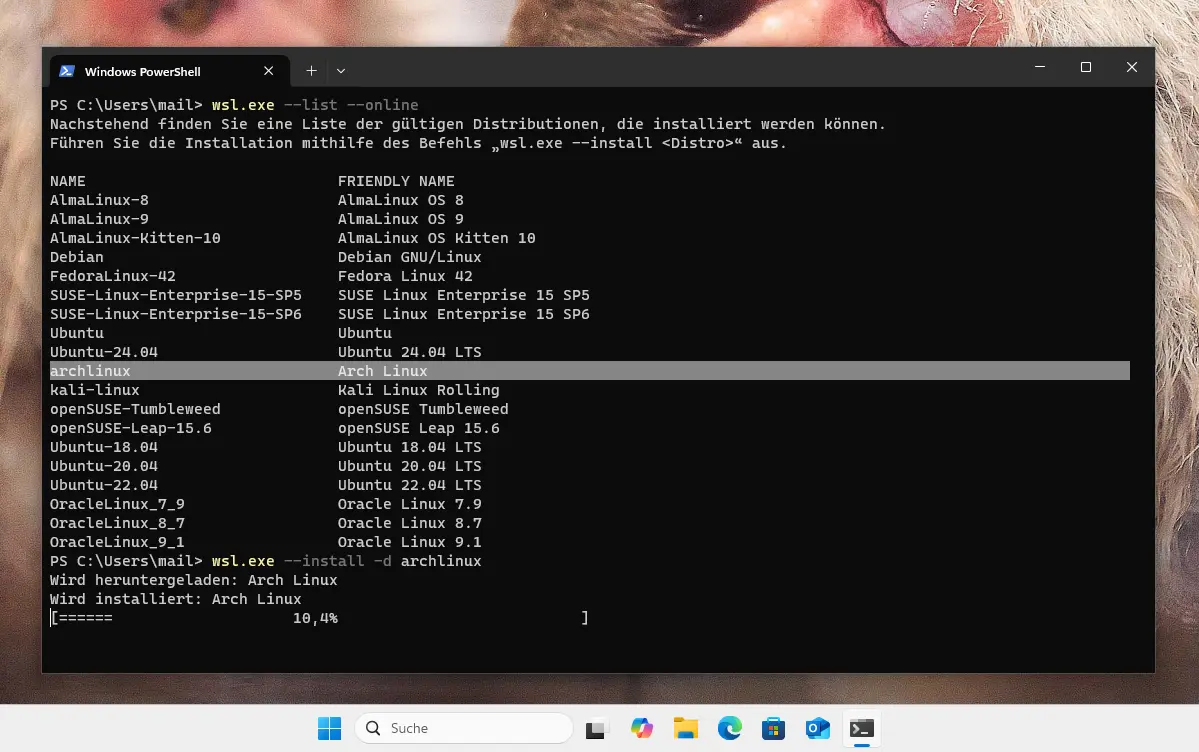This screenshot has width=1199, height=752.
Task: Click the kali-linux distribution name
Action: 95,390
